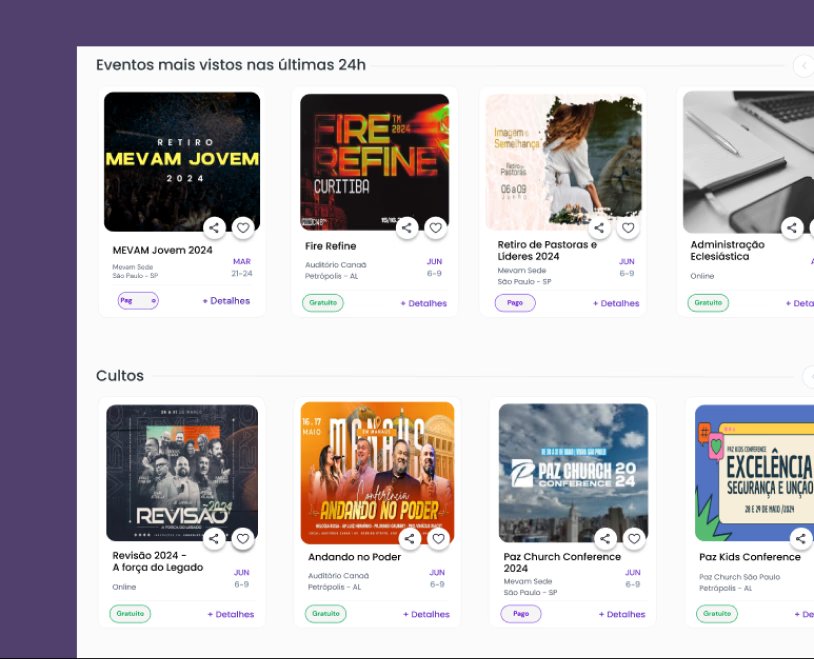Open the MEVAM Jovem 2024 banner image
814x659 pixels.
click(x=182, y=162)
